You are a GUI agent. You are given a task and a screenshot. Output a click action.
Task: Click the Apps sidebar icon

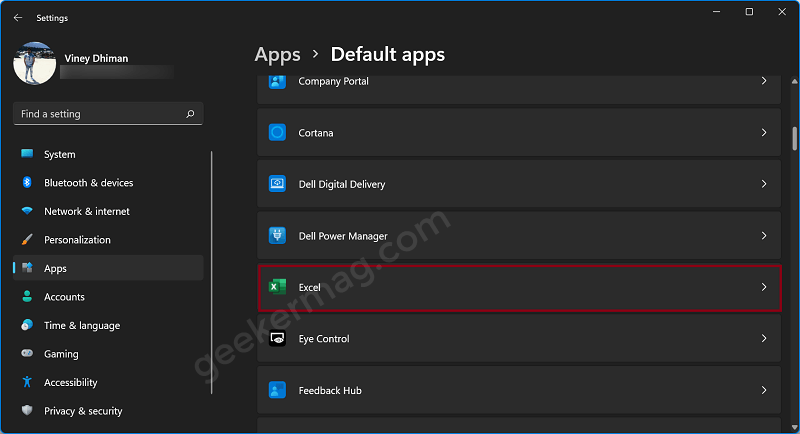[x=27, y=268]
